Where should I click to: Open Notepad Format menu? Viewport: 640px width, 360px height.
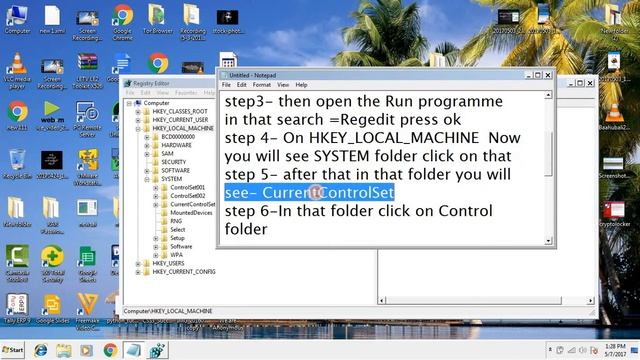(262, 85)
